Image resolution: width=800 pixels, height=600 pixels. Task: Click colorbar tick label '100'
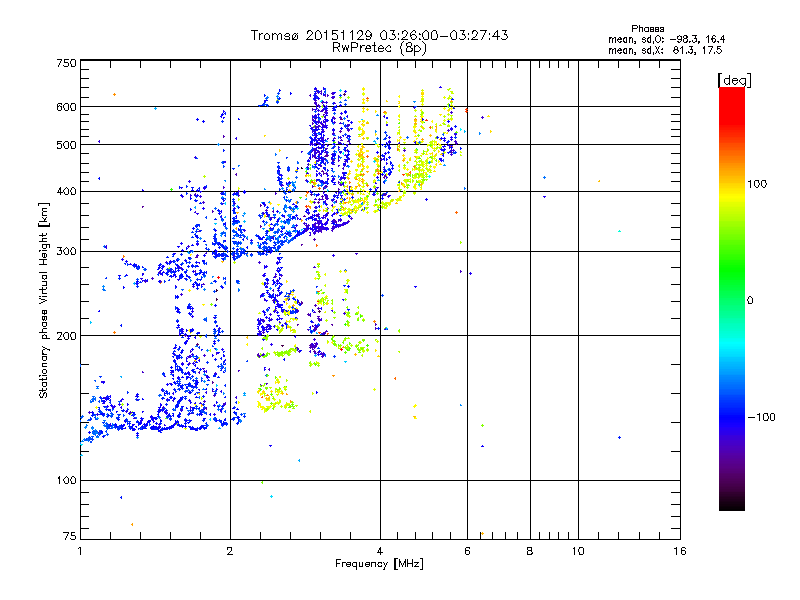pos(757,184)
